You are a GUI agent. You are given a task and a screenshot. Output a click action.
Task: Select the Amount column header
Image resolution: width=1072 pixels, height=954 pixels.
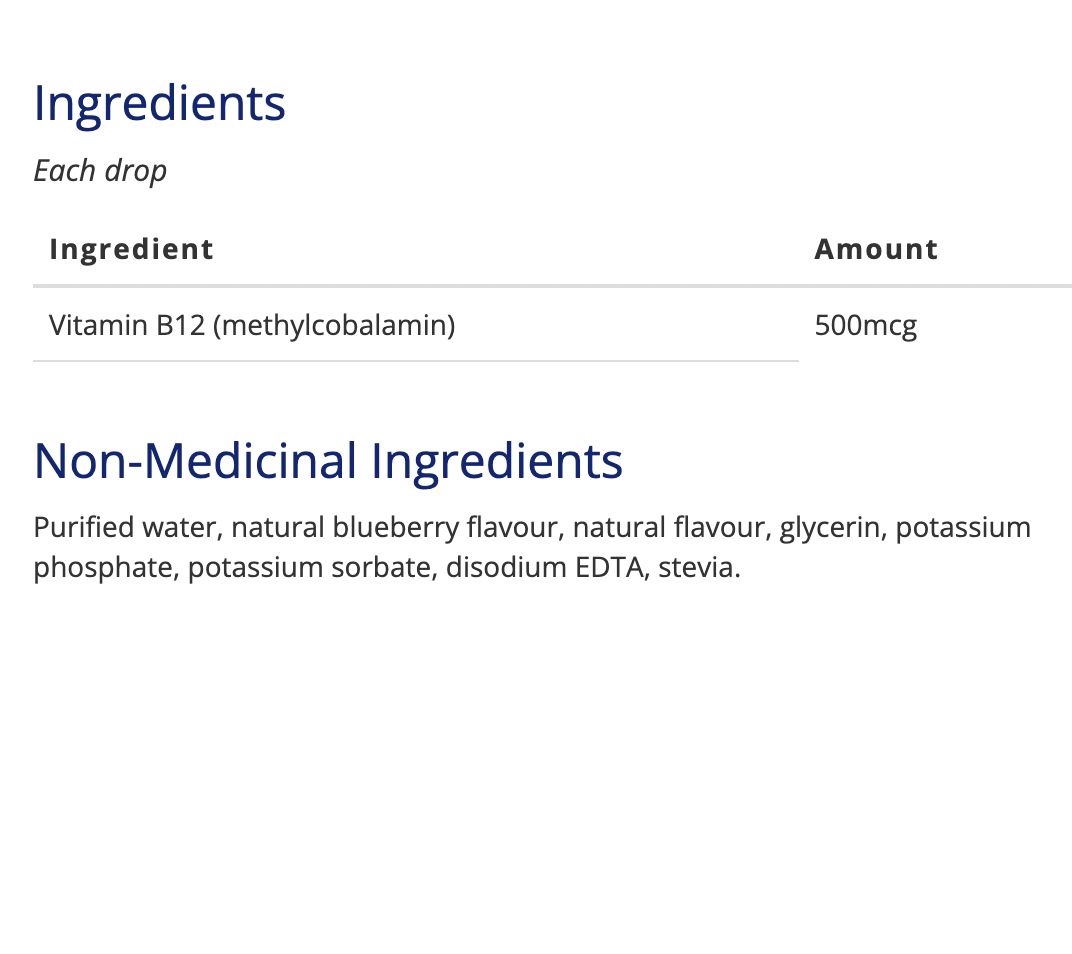[x=876, y=249]
